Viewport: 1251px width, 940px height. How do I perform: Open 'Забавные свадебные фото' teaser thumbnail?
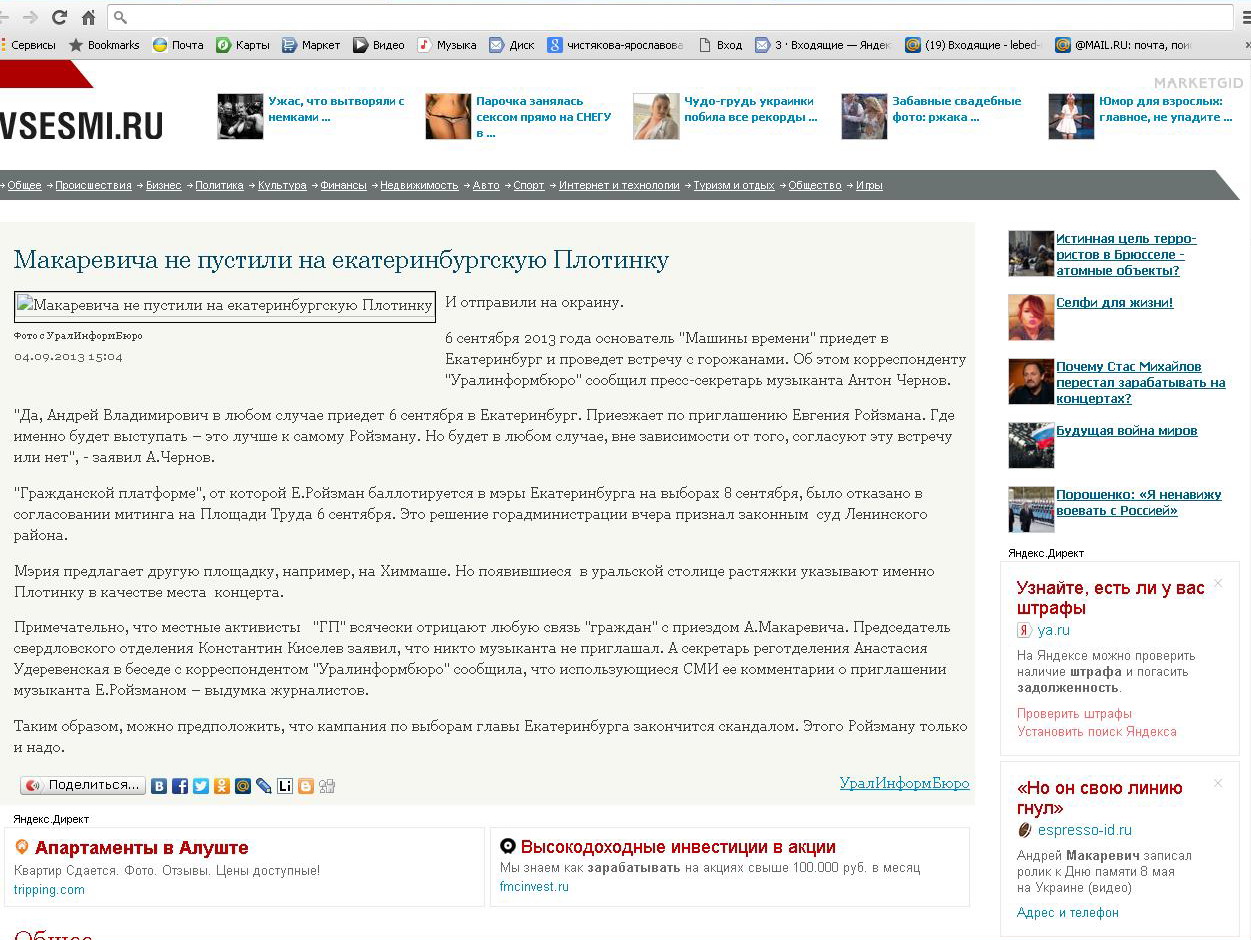[864, 116]
